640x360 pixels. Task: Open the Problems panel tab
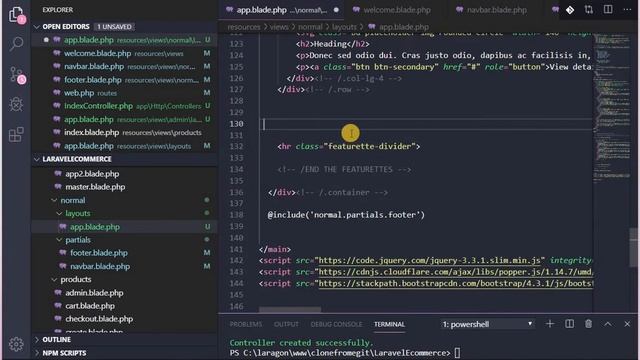pyautogui.click(x=246, y=324)
